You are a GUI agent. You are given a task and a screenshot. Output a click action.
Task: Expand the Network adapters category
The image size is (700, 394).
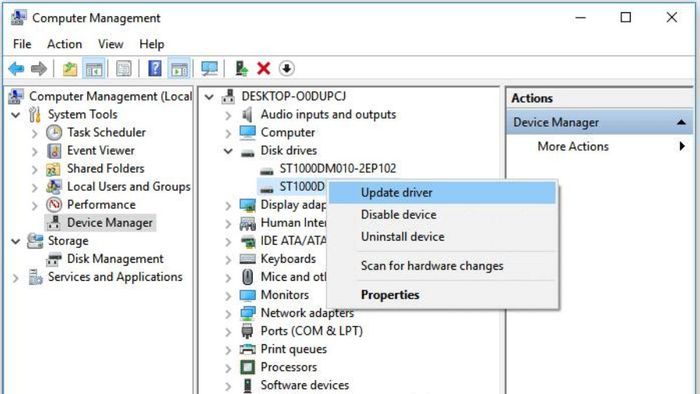click(x=228, y=314)
